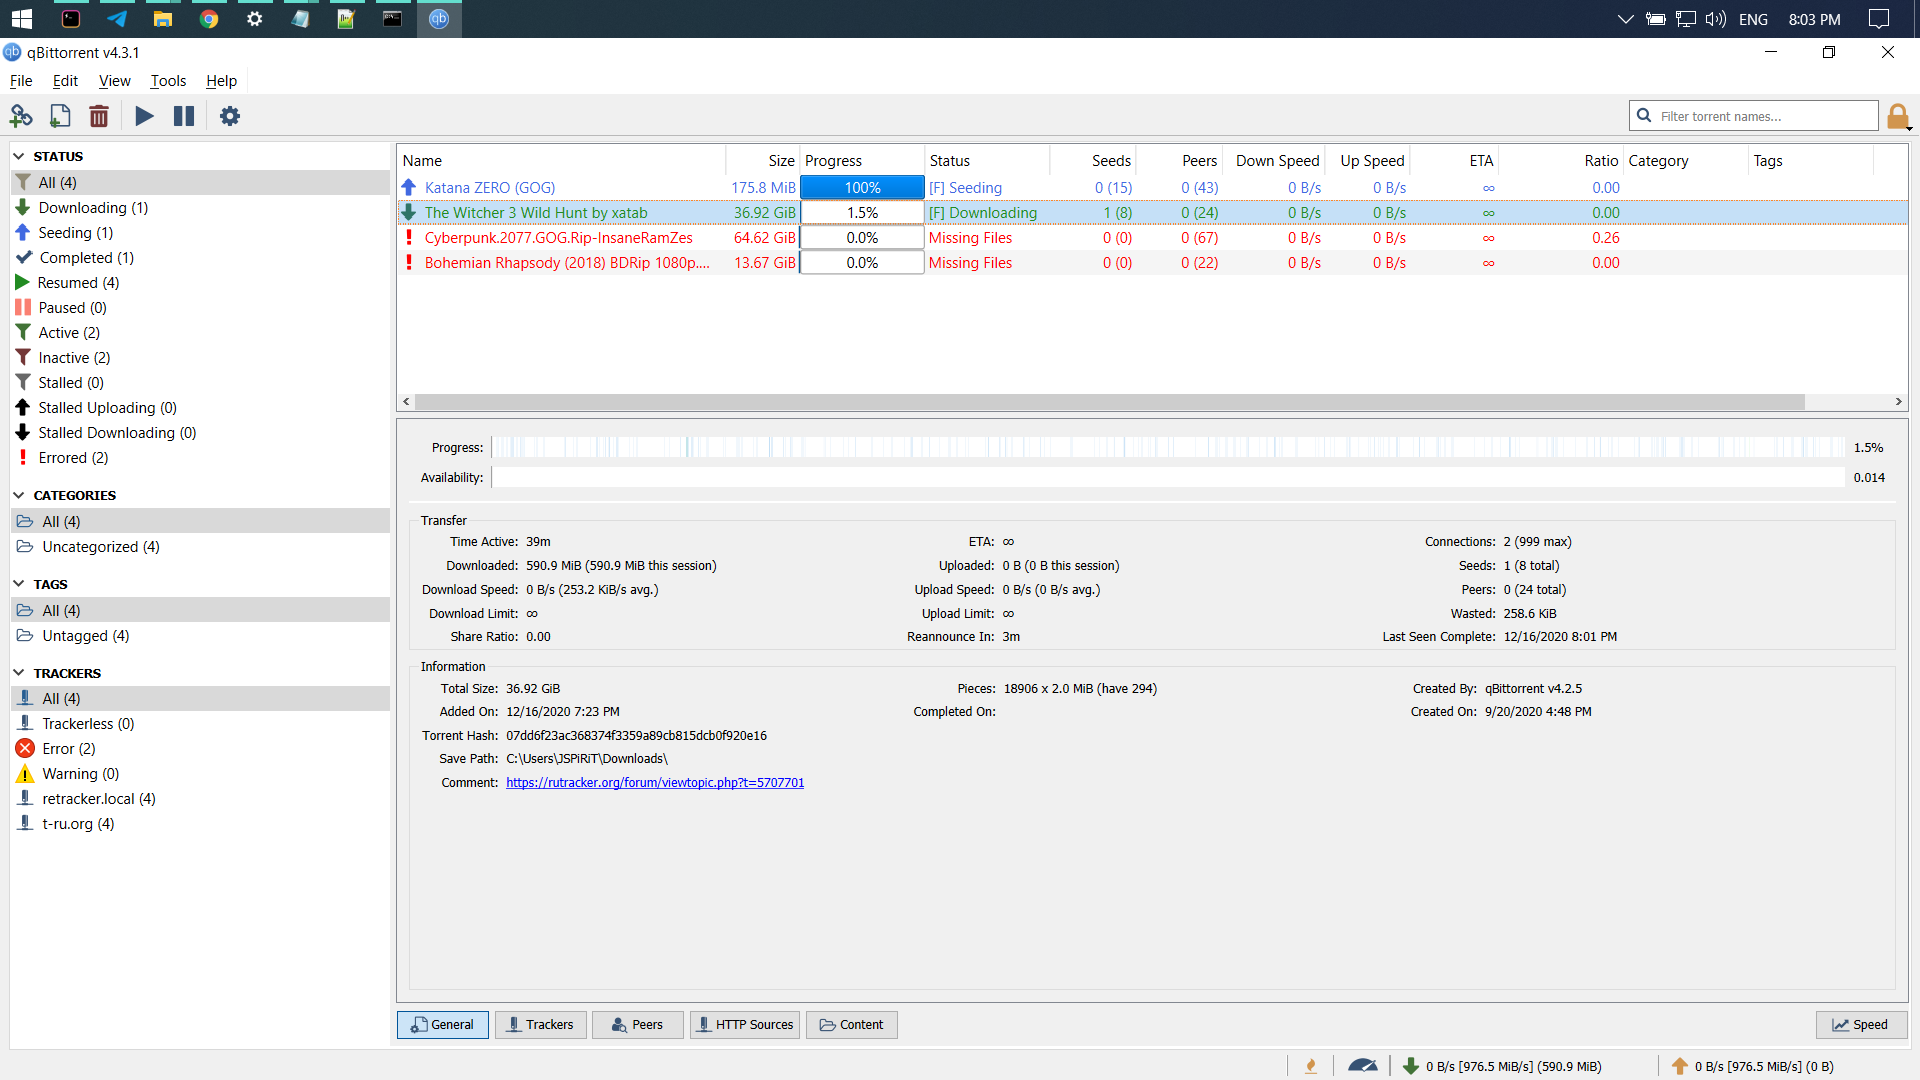Select the Error (2) tracker filter
Viewport: 1920px width, 1080px height.
pos(200,748)
